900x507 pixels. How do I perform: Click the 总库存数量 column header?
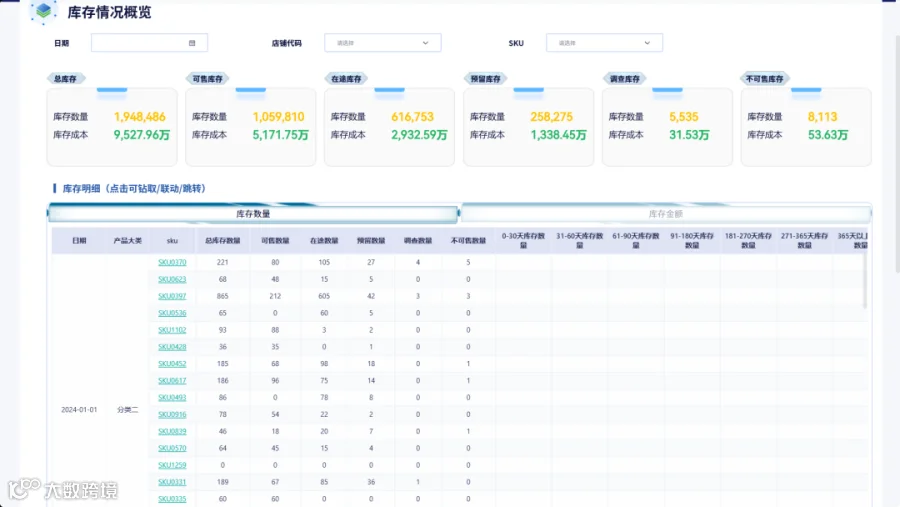[223, 241]
